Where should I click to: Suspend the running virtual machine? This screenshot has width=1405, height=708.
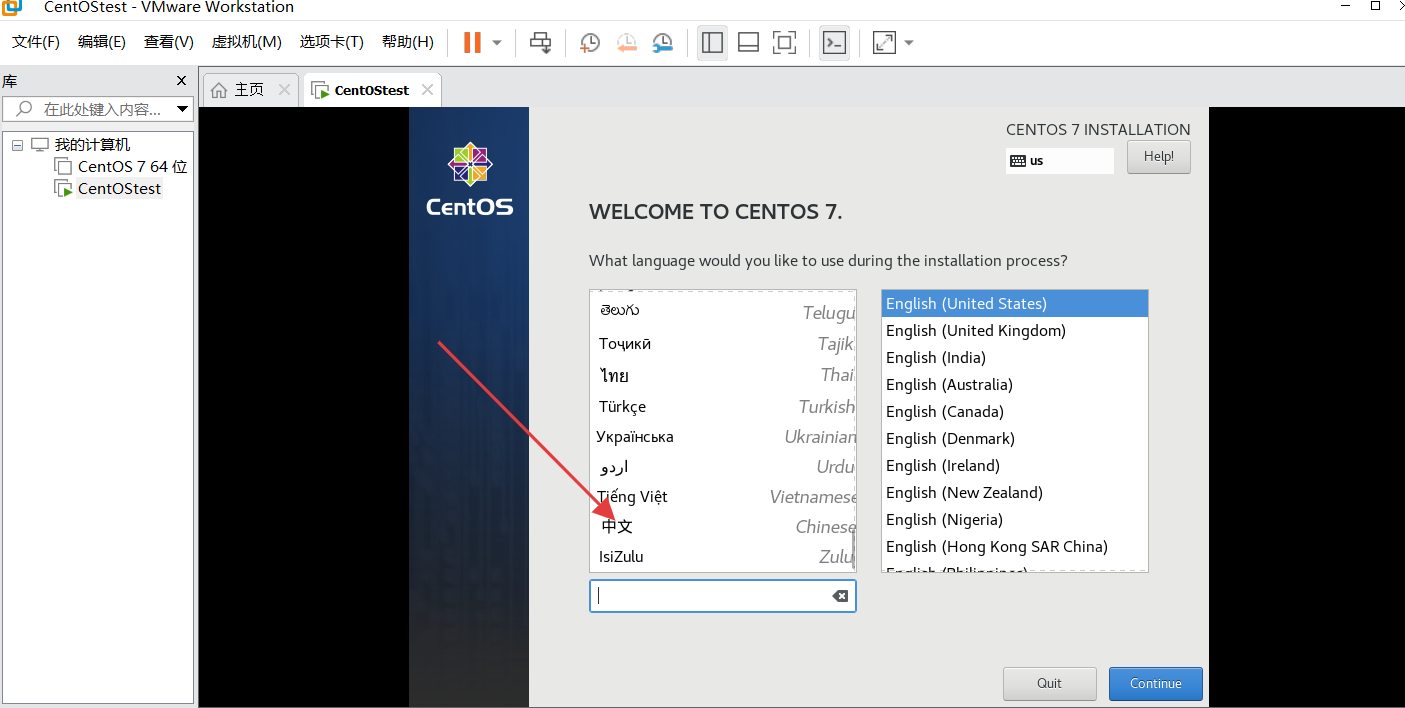click(472, 42)
